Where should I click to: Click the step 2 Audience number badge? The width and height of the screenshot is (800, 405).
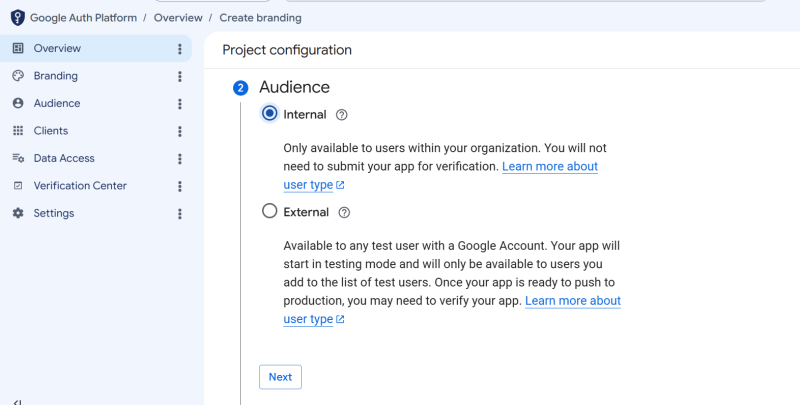pos(240,88)
